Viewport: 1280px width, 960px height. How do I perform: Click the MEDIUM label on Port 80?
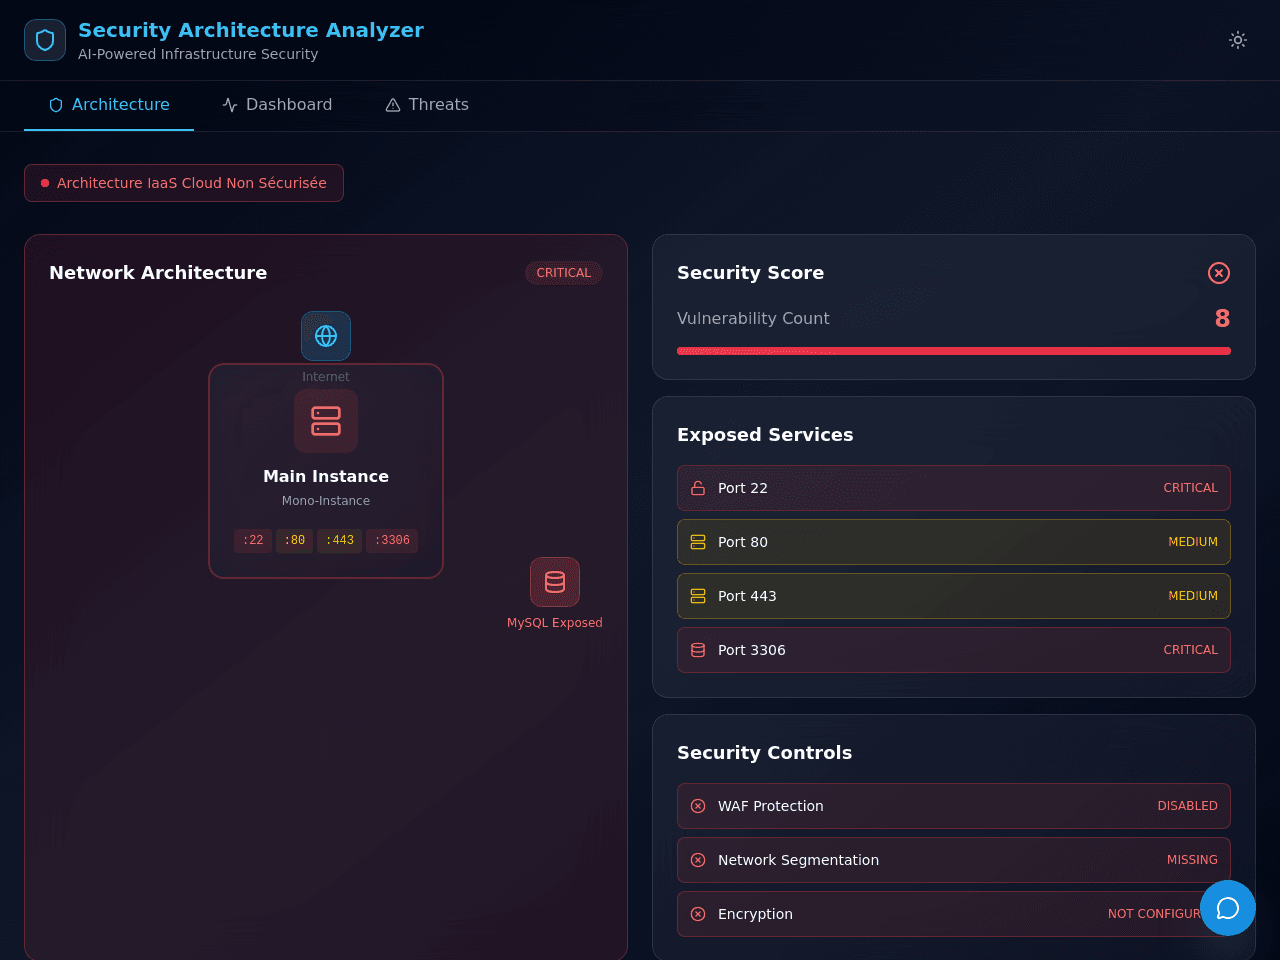(x=1193, y=542)
